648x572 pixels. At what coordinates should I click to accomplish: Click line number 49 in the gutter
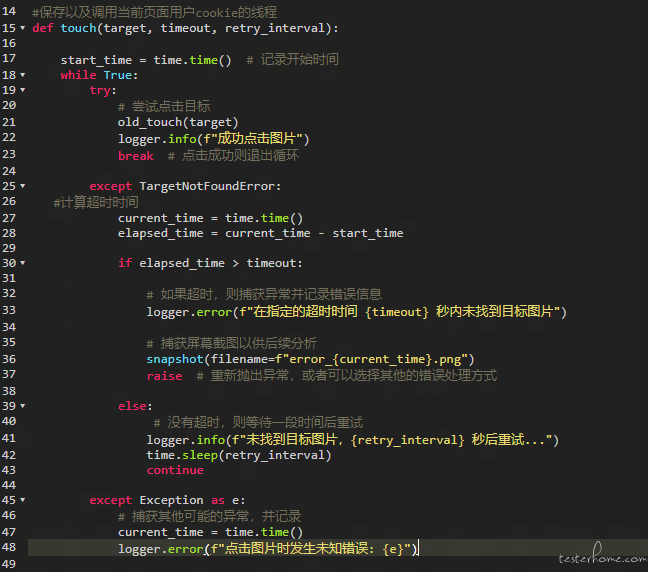[x=9, y=564]
